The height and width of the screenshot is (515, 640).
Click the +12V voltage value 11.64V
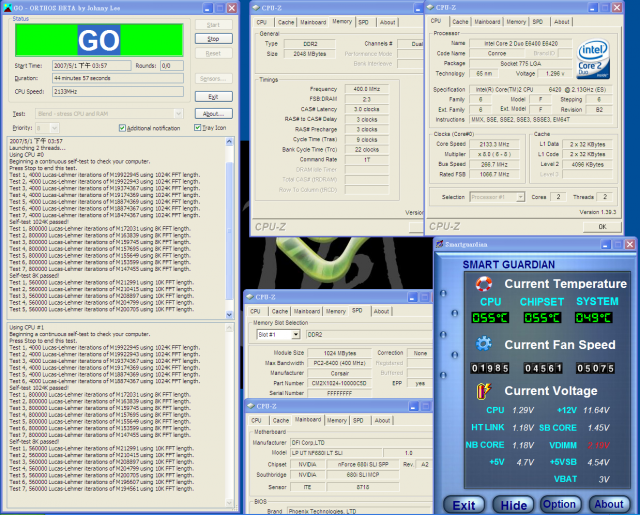tap(596, 410)
